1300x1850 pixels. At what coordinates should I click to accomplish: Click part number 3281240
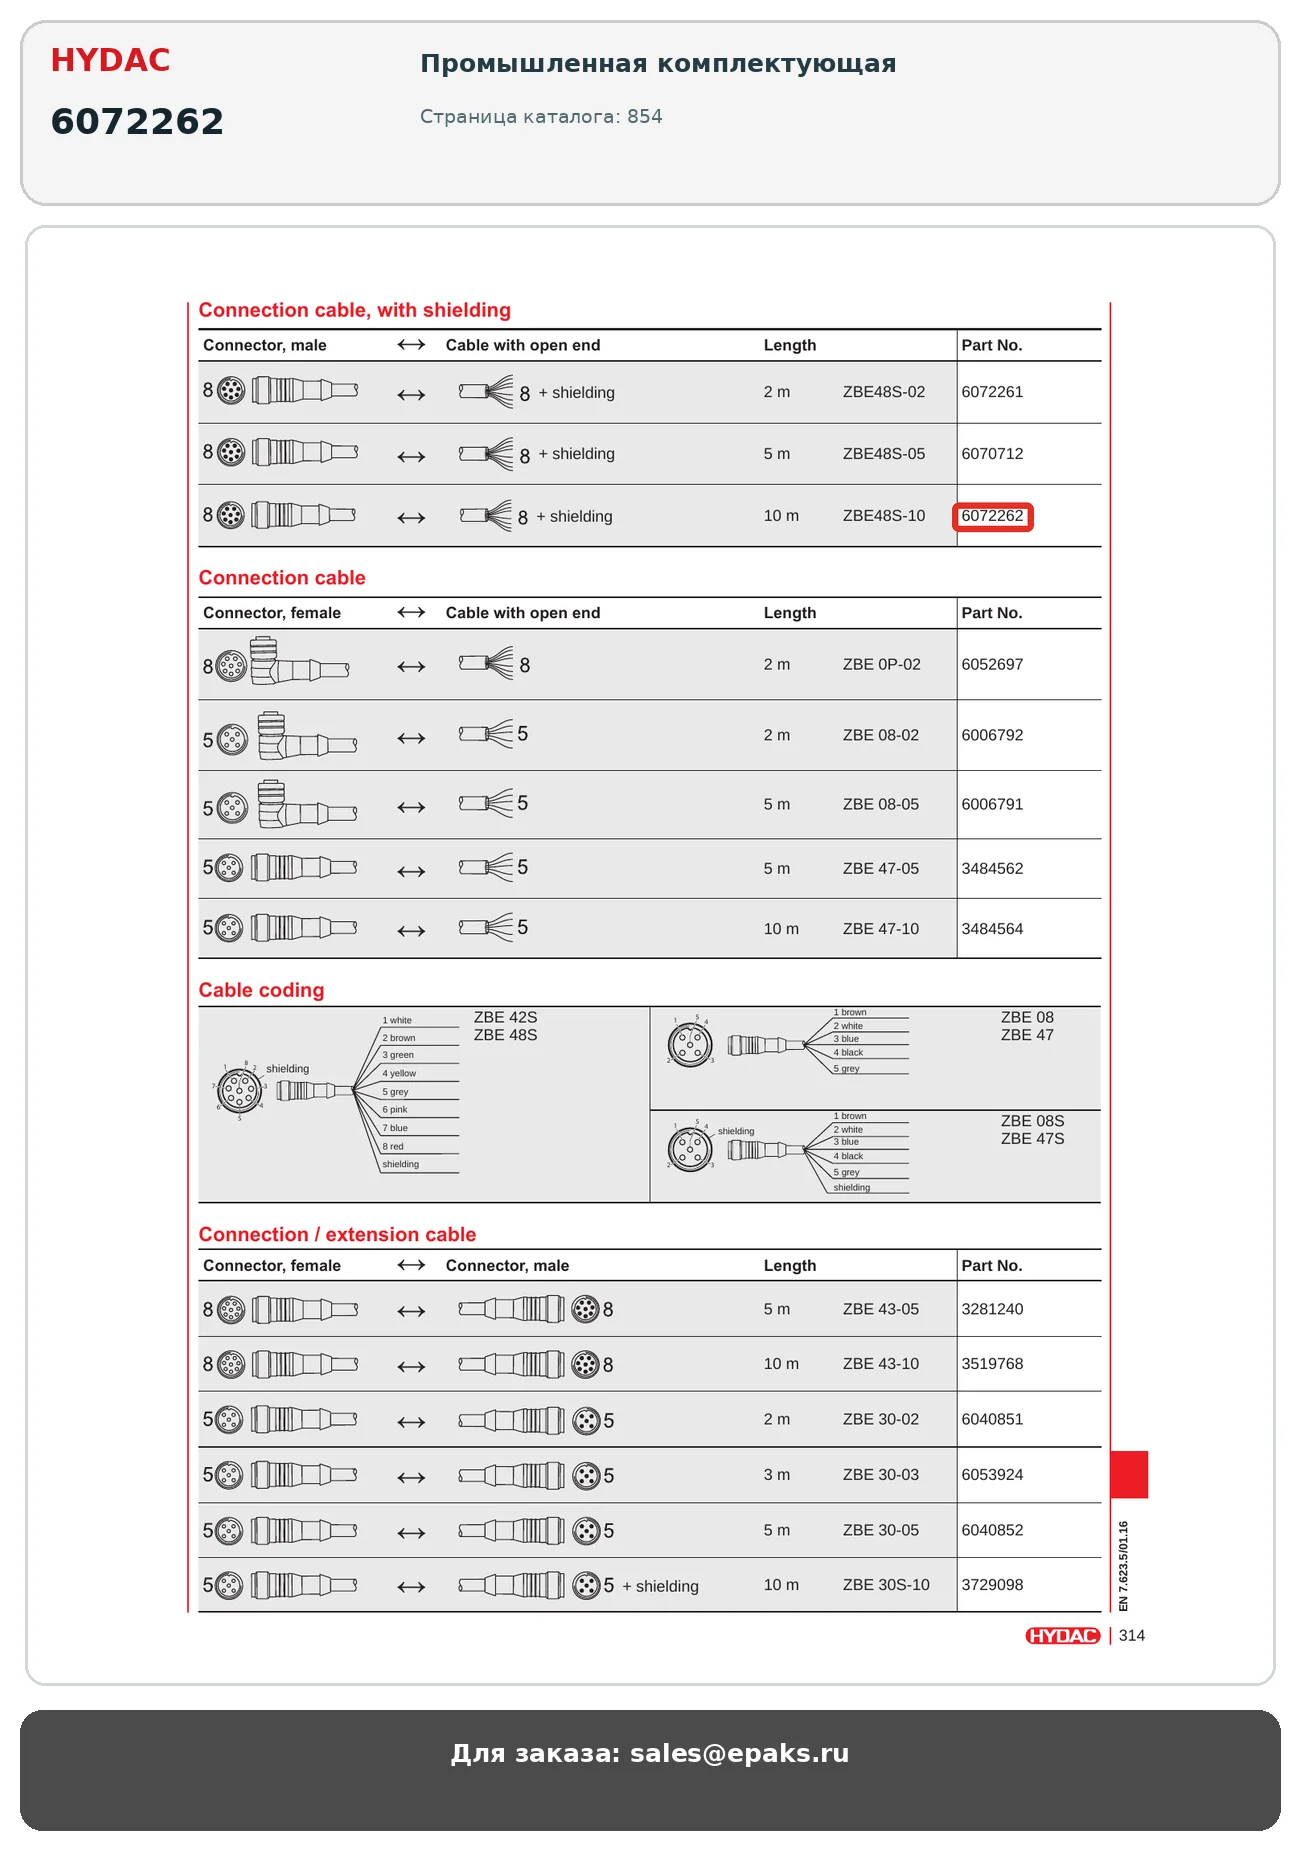coord(992,1309)
